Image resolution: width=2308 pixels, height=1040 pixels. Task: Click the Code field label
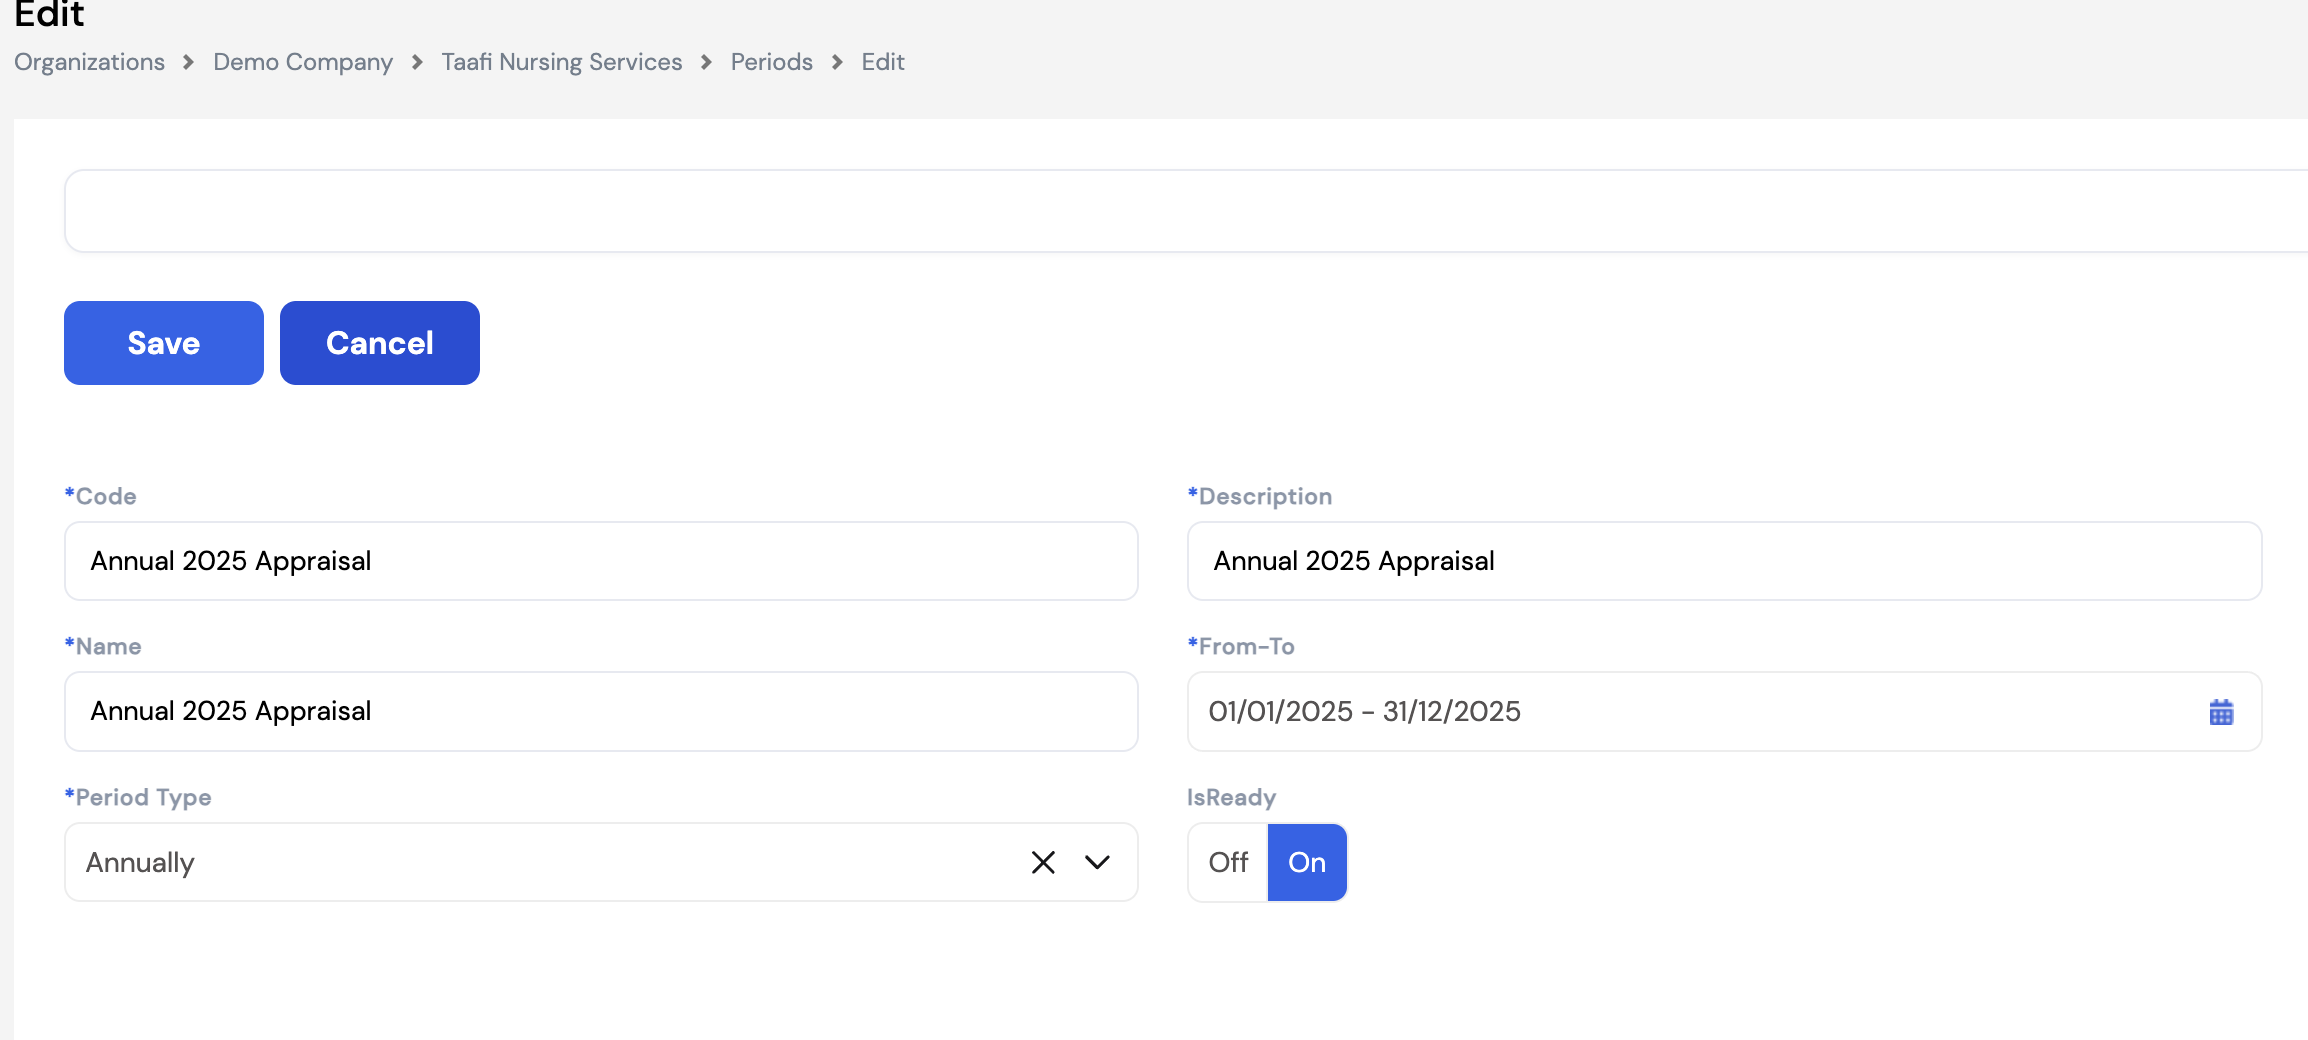(101, 496)
